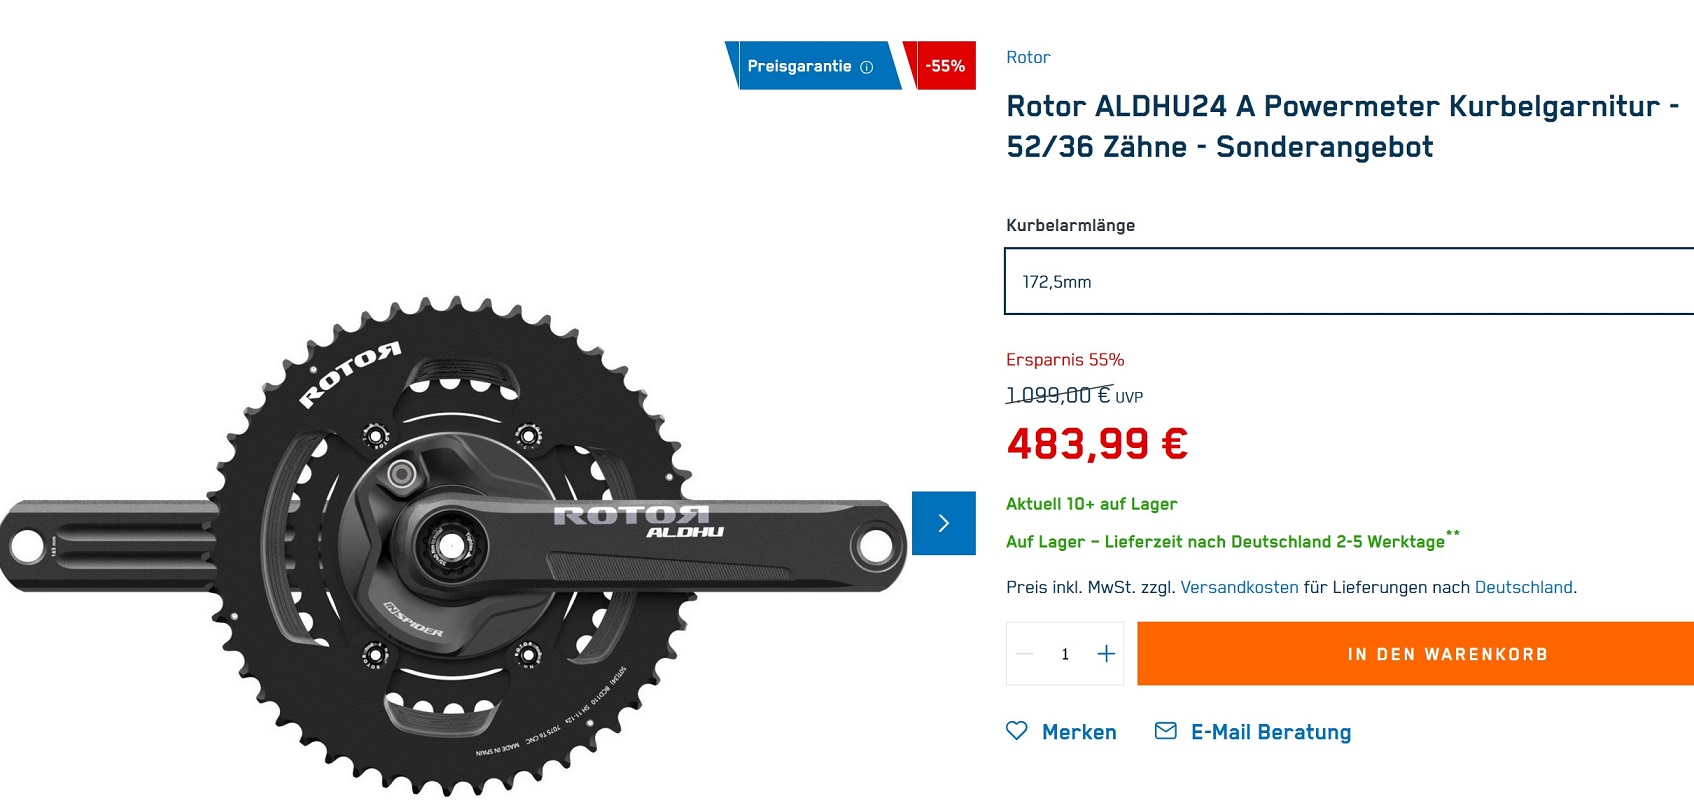Click the heart wishlist icon
Viewport: 1694px width, 810px height.
(1017, 731)
